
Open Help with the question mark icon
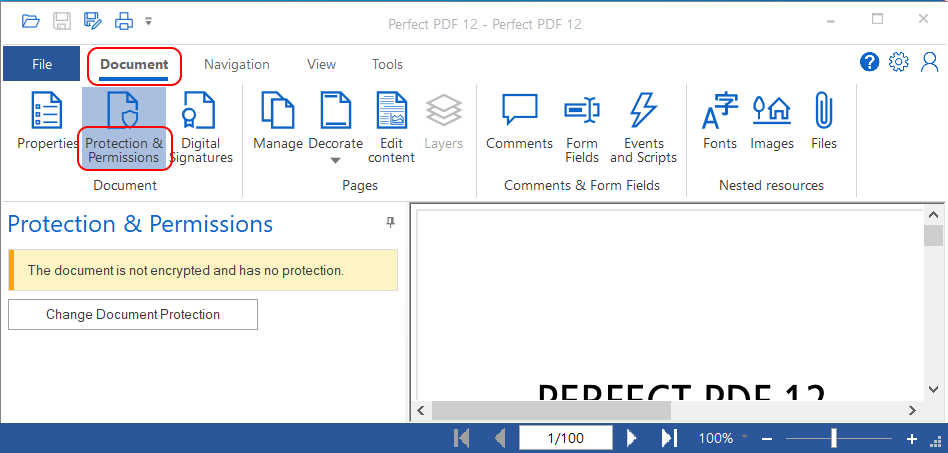pos(869,62)
